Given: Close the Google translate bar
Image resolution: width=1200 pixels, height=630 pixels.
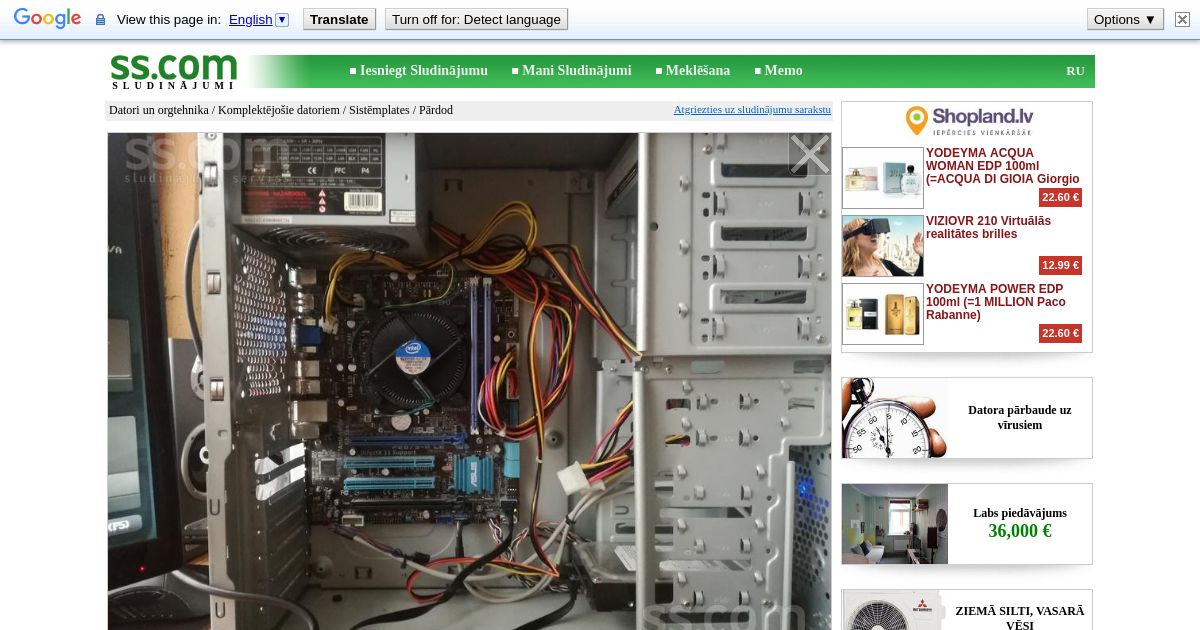Looking at the screenshot, I should [1182, 19].
